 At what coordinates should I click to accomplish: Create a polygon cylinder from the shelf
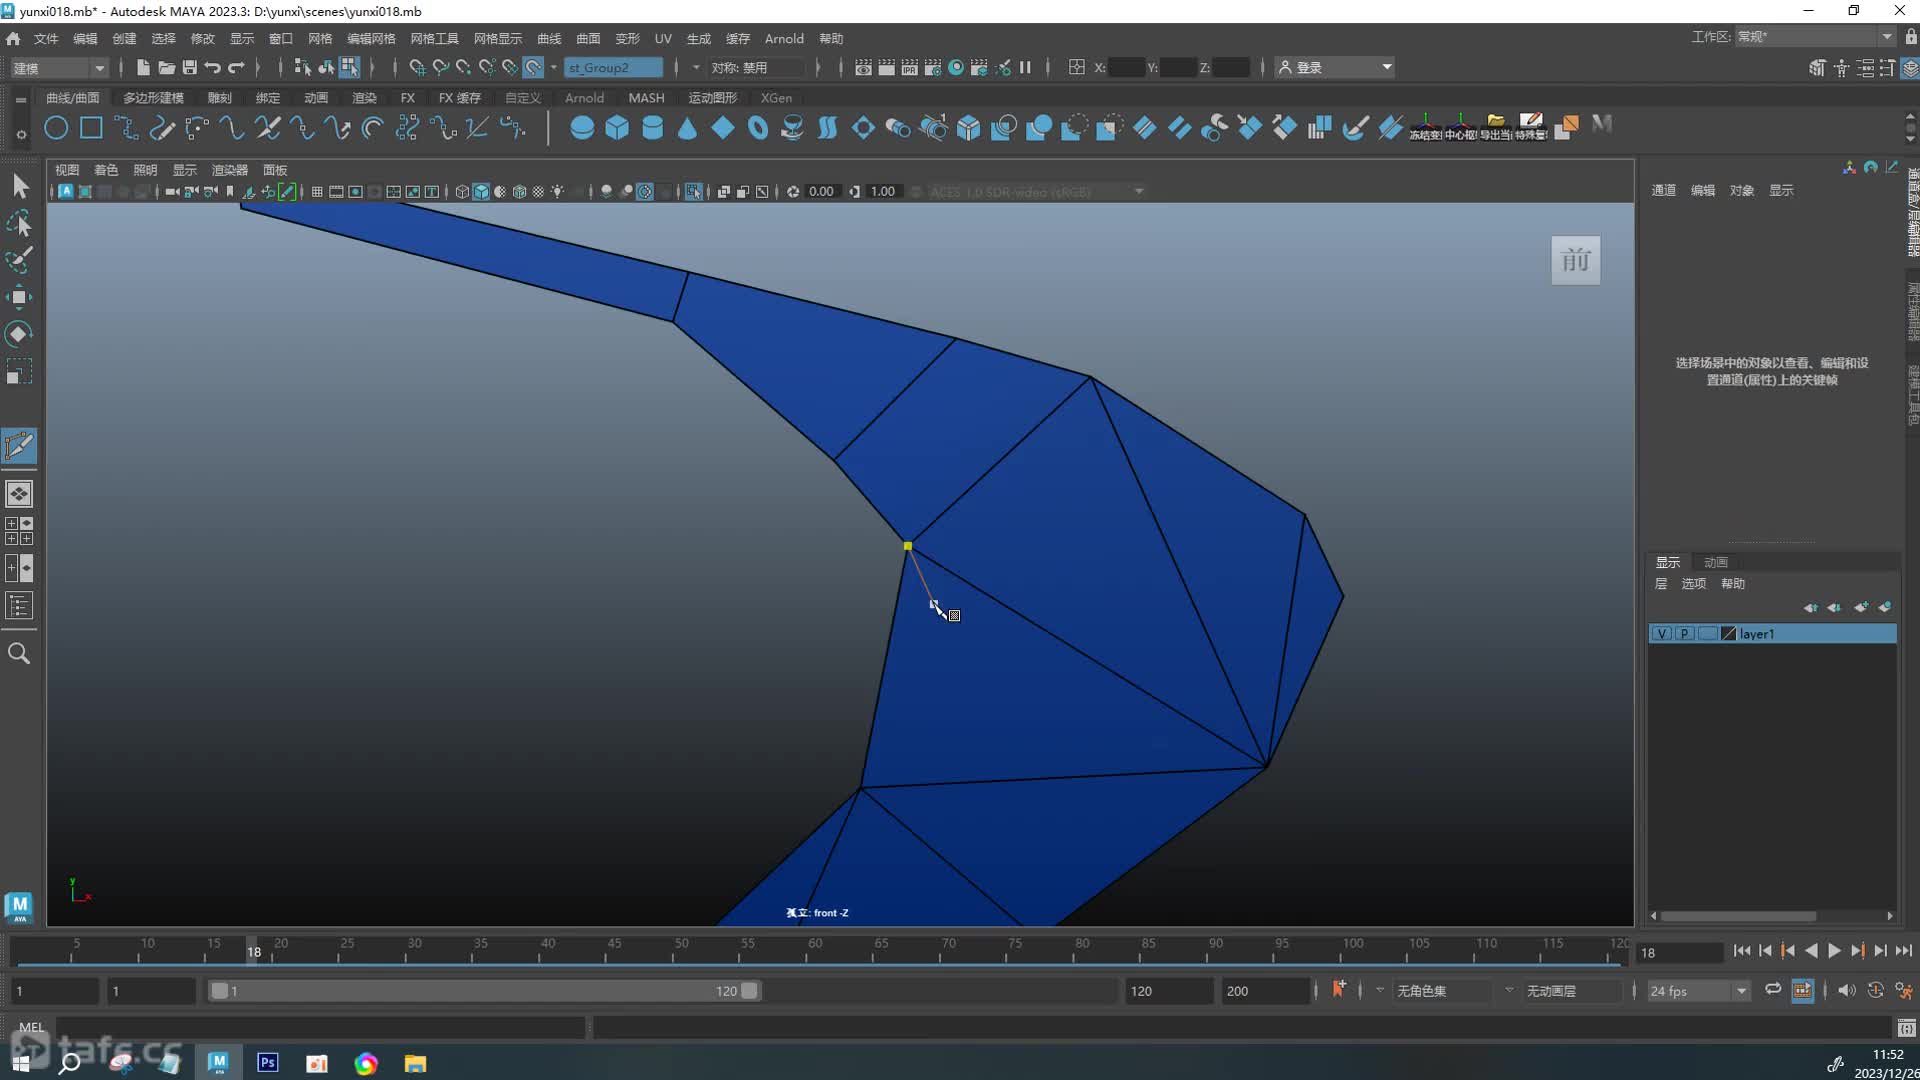652,128
